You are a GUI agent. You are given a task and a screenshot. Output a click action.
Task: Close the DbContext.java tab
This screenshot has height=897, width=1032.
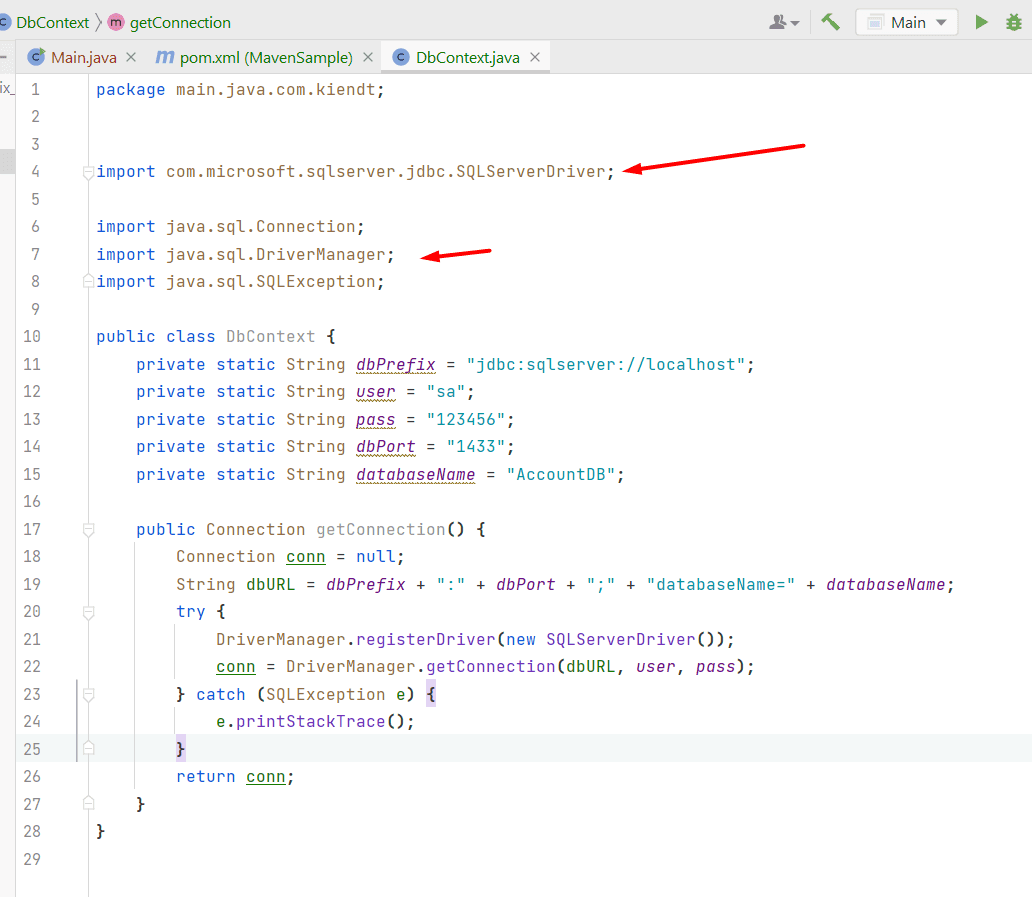pyautogui.click(x=535, y=58)
